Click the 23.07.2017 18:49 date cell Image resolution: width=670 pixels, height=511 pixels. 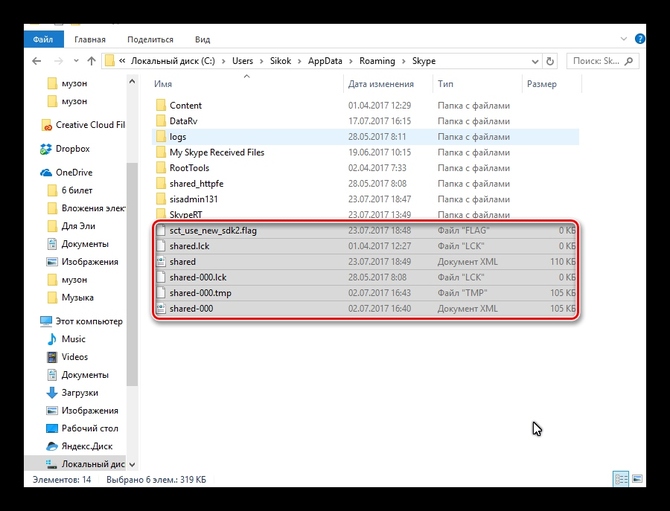379,261
